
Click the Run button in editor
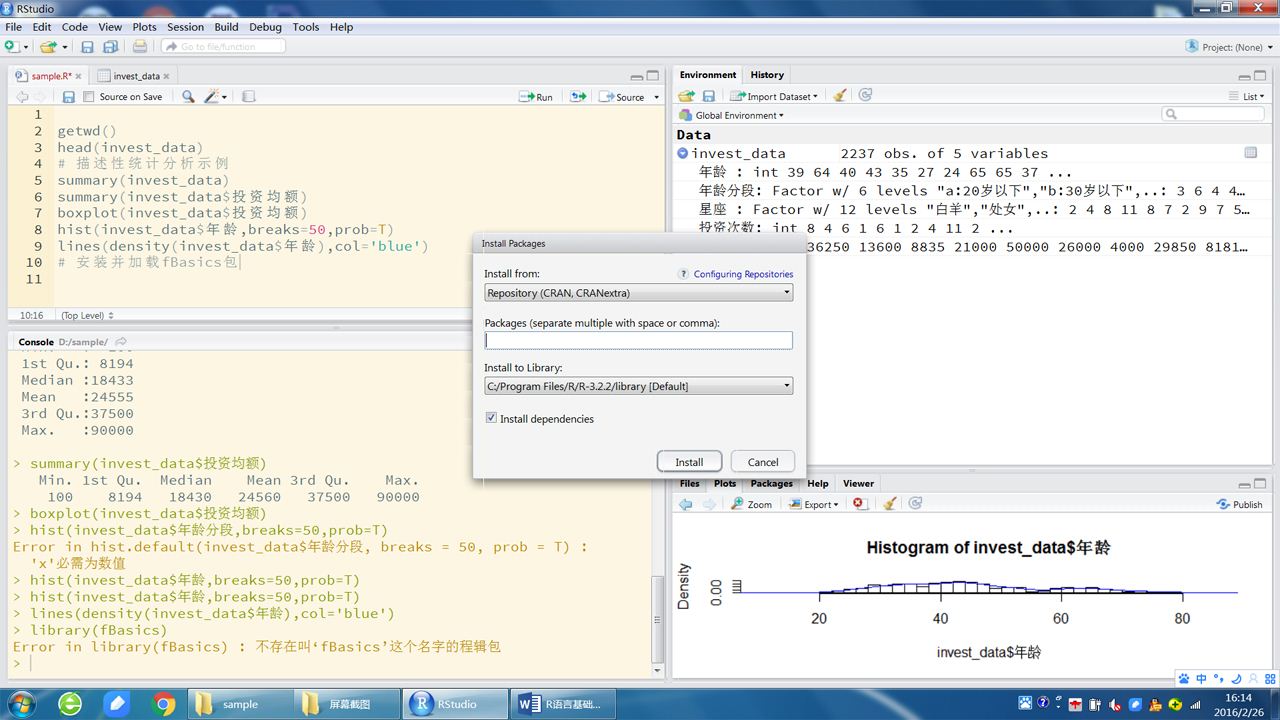pyautogui.click(x=536, y=97)
